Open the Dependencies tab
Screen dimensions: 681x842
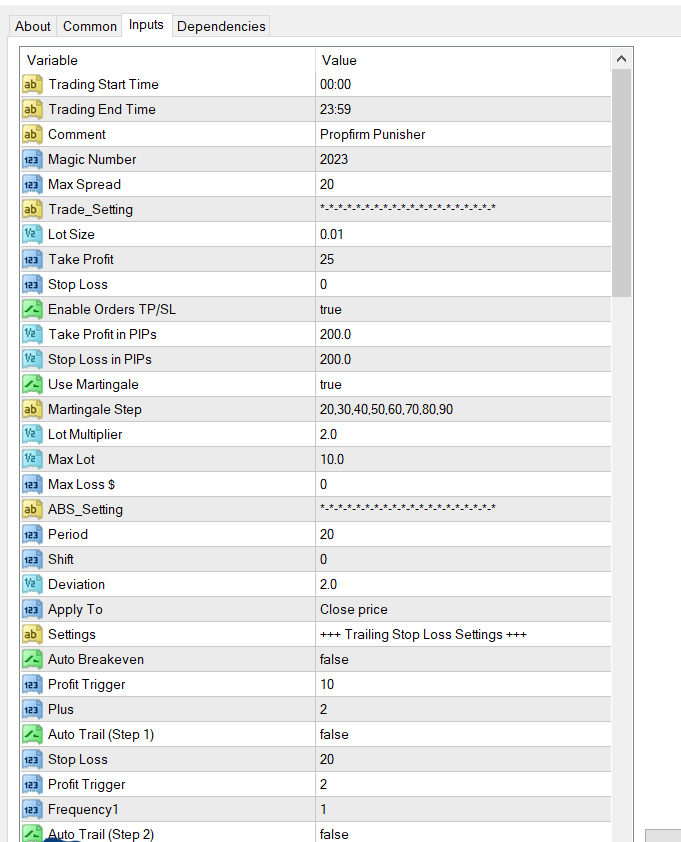pyautogui.click(x=221, y=26)
